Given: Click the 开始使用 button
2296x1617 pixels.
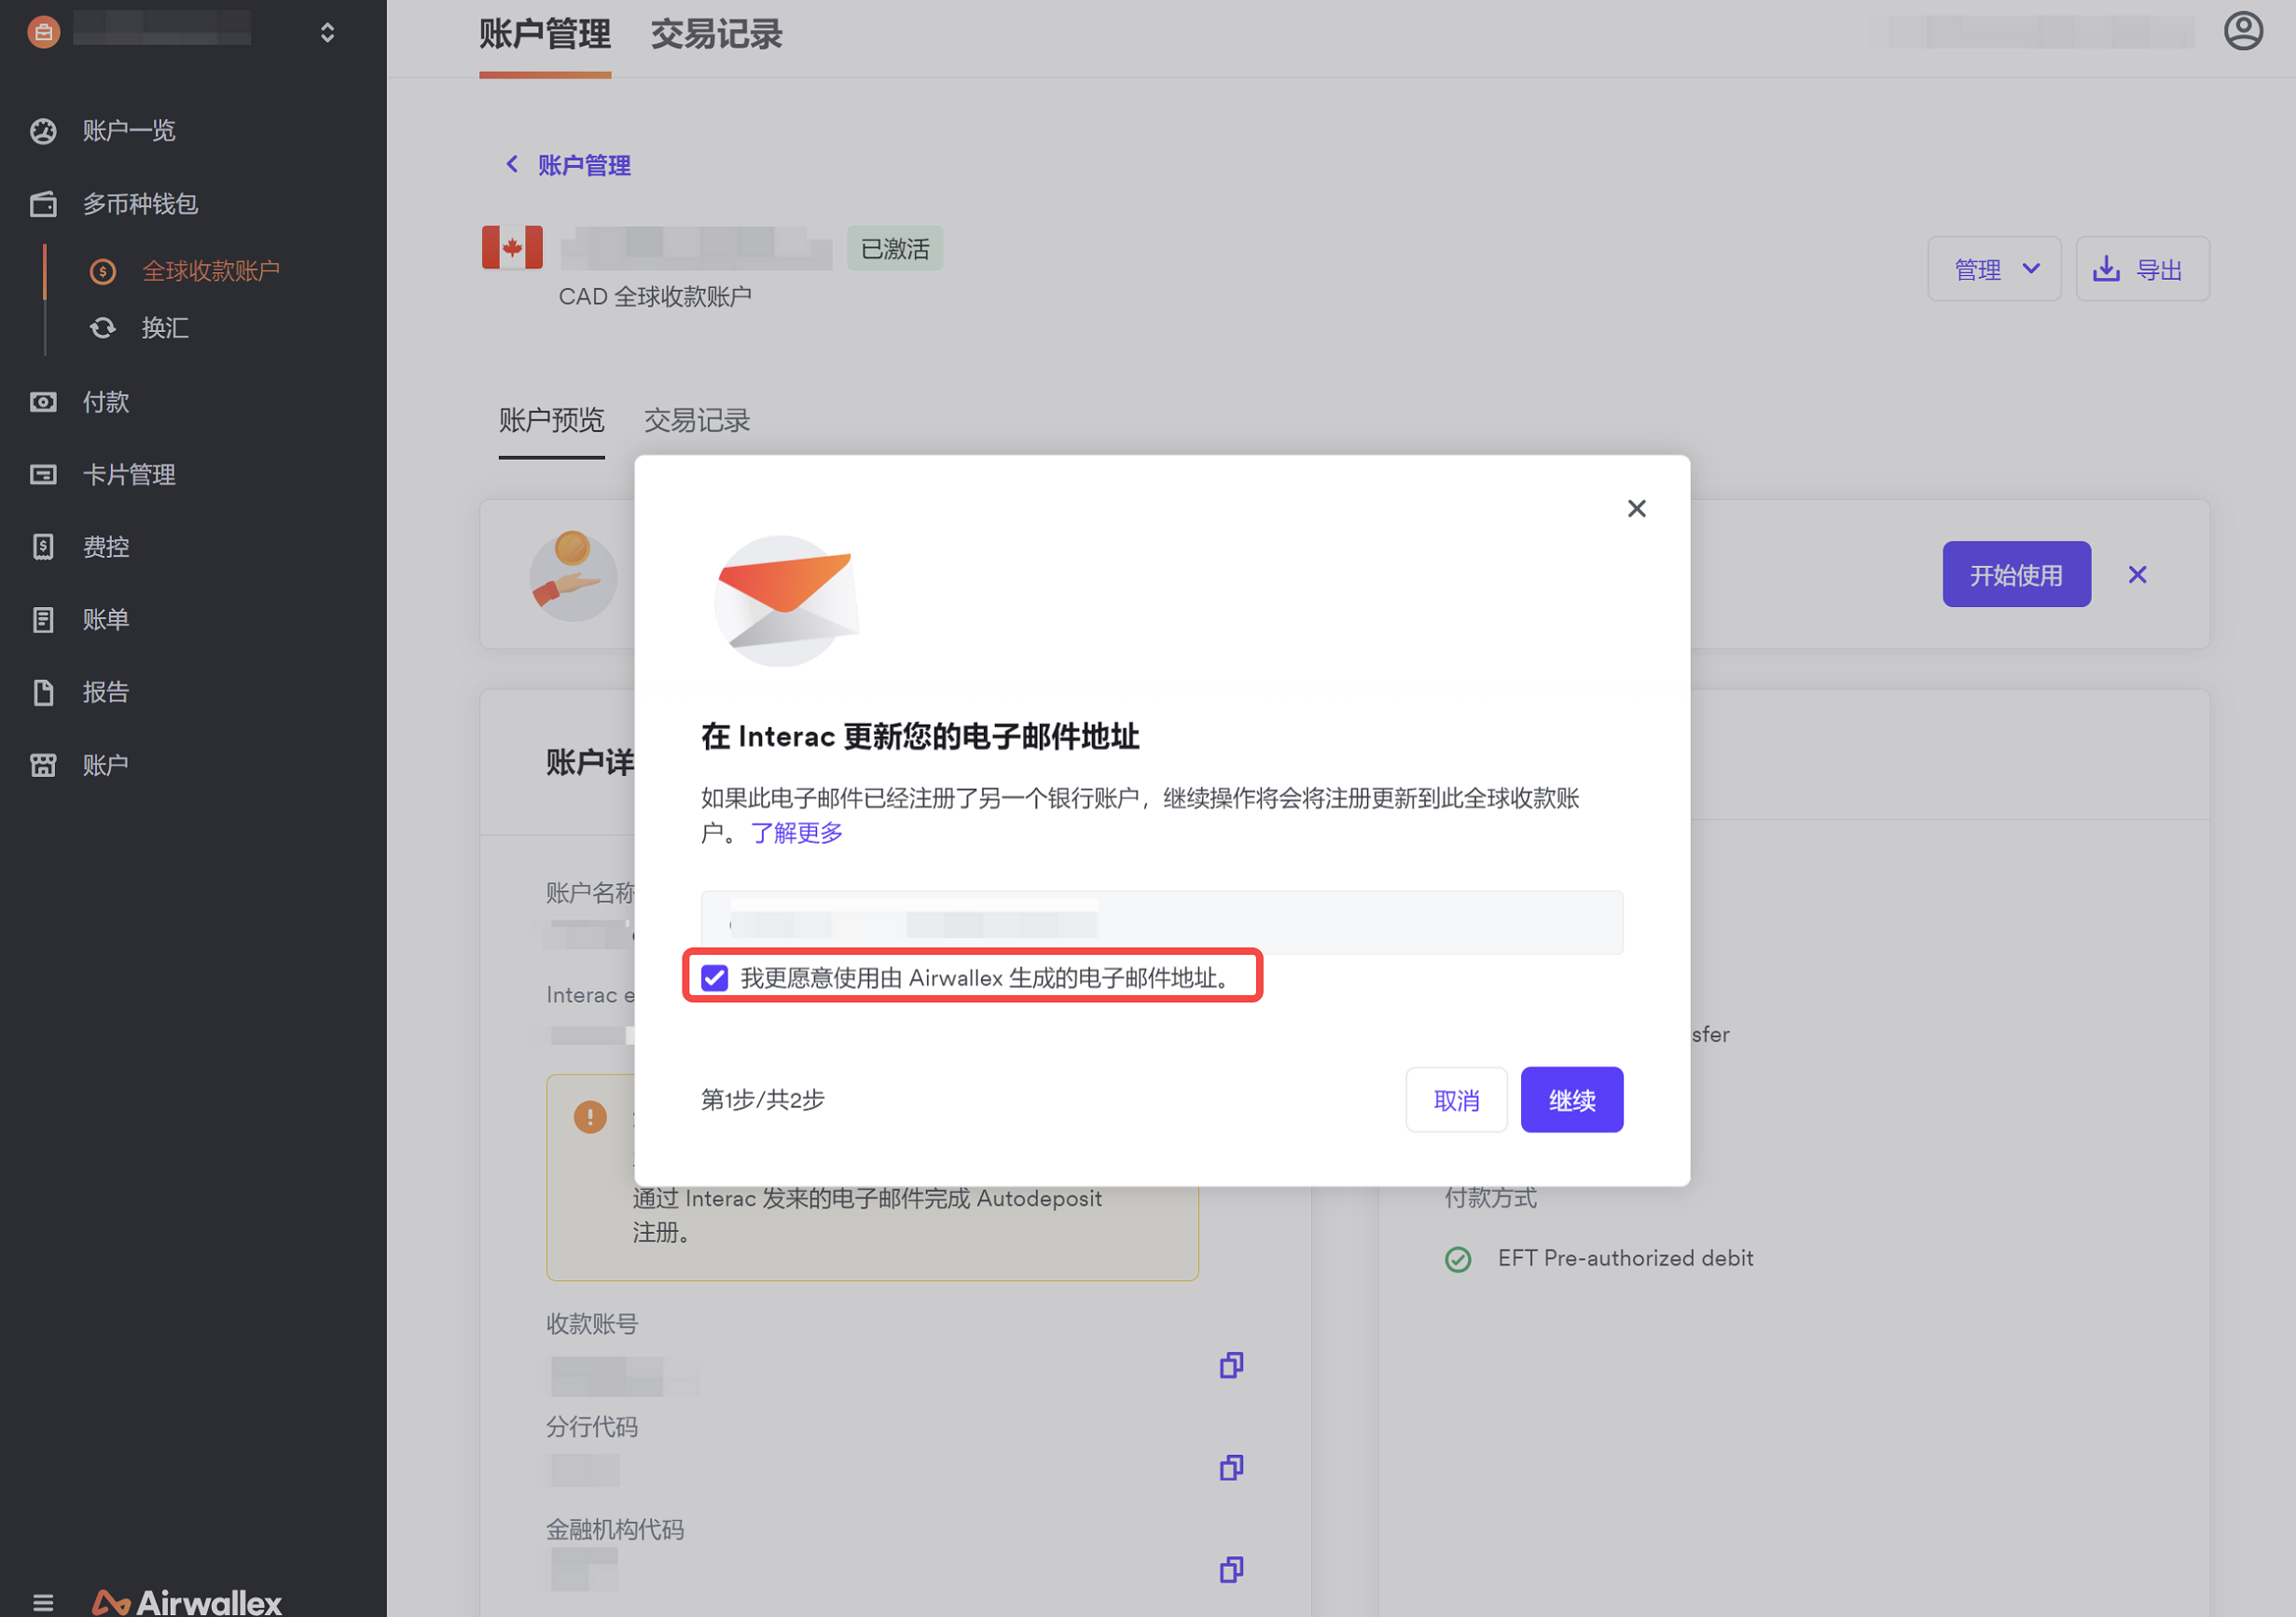Looking at the screenshot, I should [x=2016, y=574].
